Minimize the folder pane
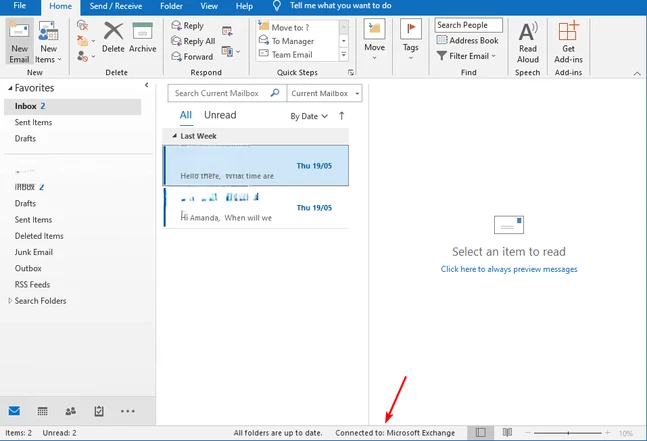This screenshot has height=441, width=647. 146,85
